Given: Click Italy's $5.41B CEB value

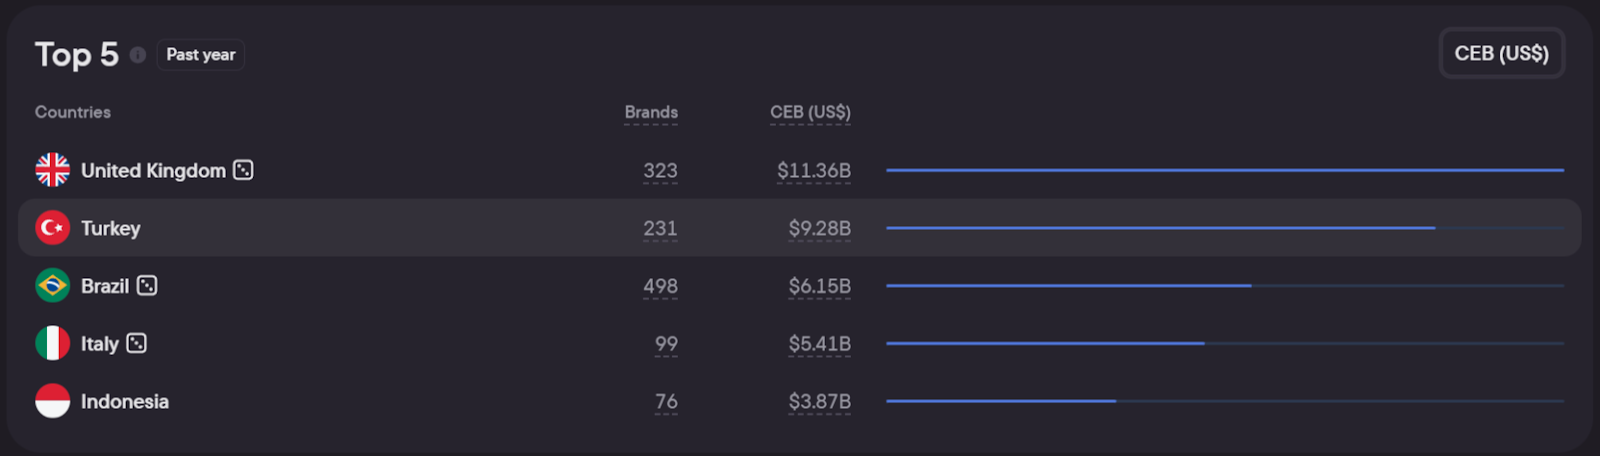Looking at the screenshot, I should click(x=820, y=344).
